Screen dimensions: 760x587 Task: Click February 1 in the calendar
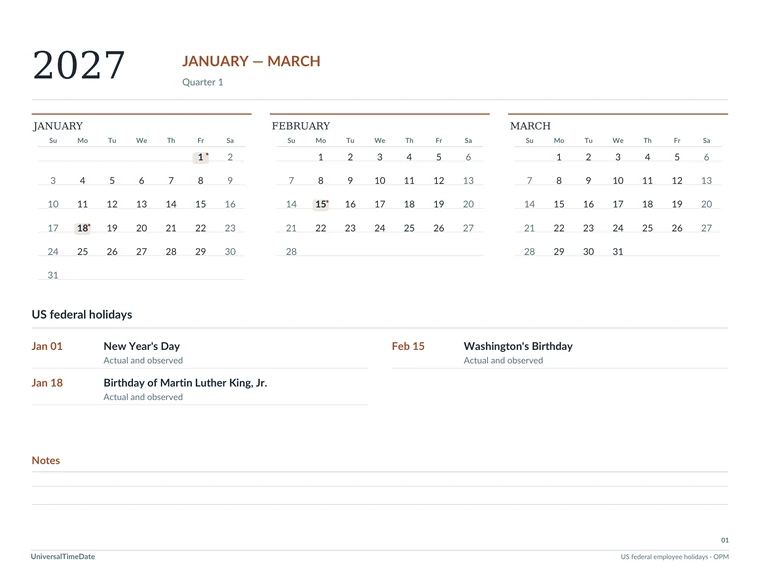(x=321, y=157)
